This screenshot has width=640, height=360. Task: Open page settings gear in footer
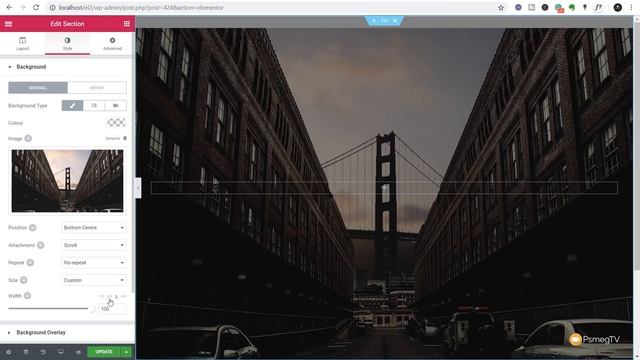8,352
